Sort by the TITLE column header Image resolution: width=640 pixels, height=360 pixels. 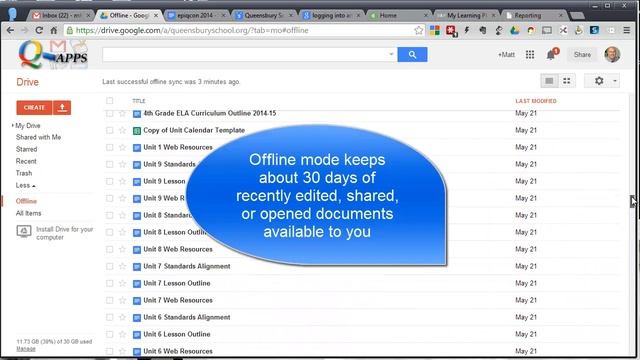[139, 101]
